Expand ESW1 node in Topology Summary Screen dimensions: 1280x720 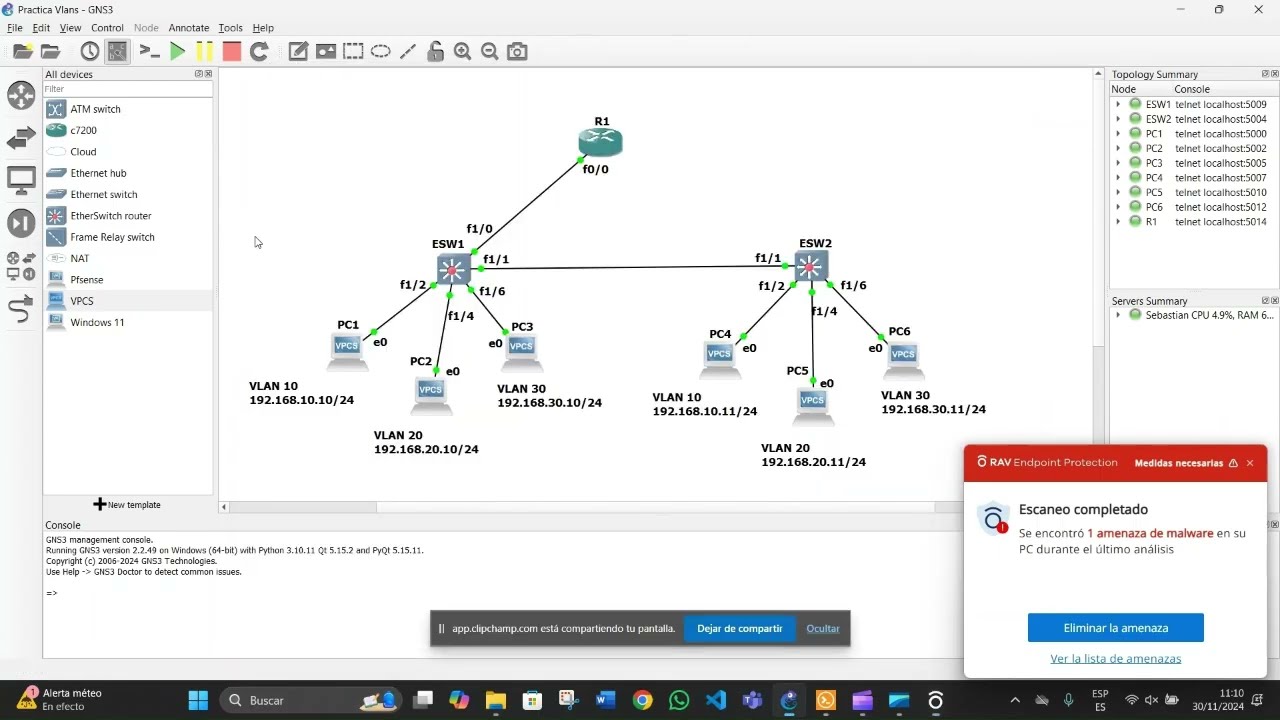click(x=1118, y=104)
